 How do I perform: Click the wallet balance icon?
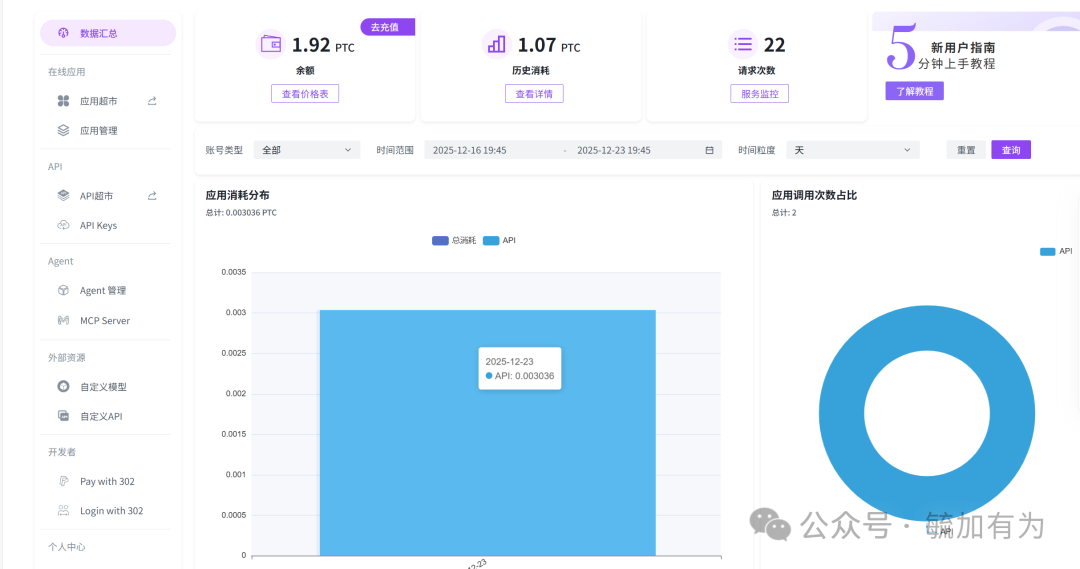(x=271, y=45)
